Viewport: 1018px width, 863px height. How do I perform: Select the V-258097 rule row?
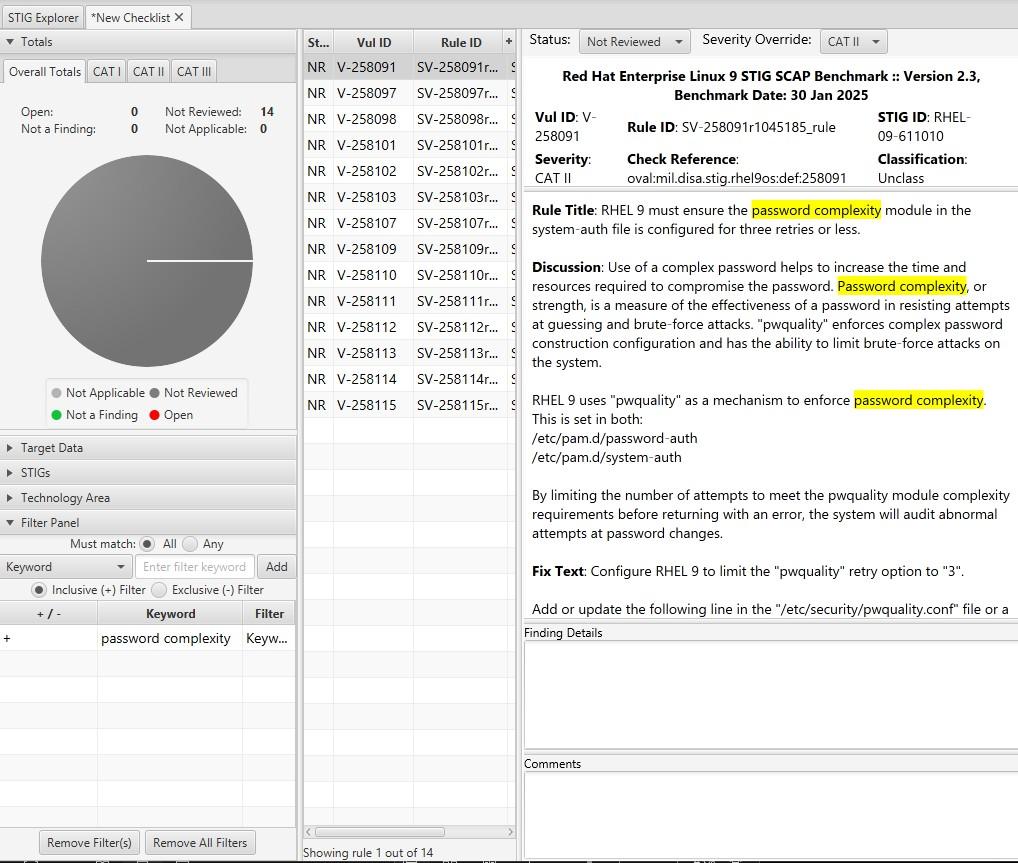coord(410,93)
